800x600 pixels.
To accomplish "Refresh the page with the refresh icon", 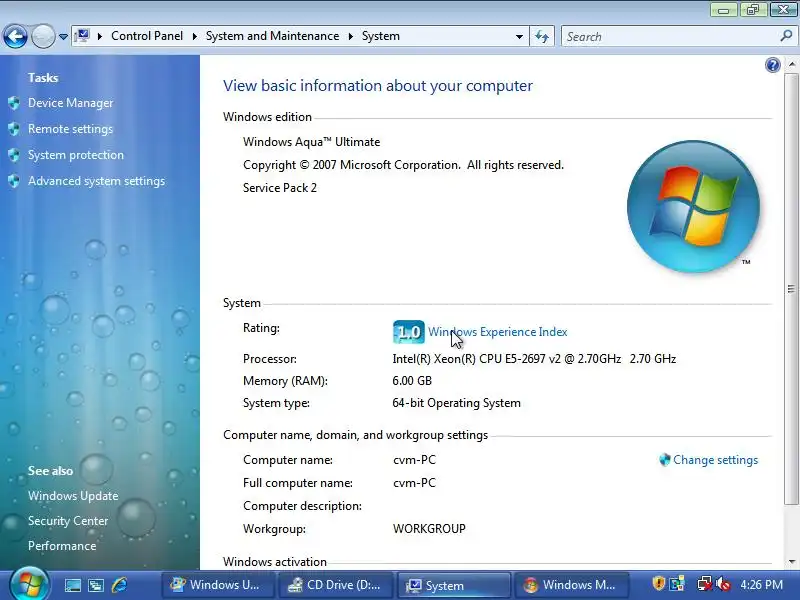I will [x=542, y=36].
